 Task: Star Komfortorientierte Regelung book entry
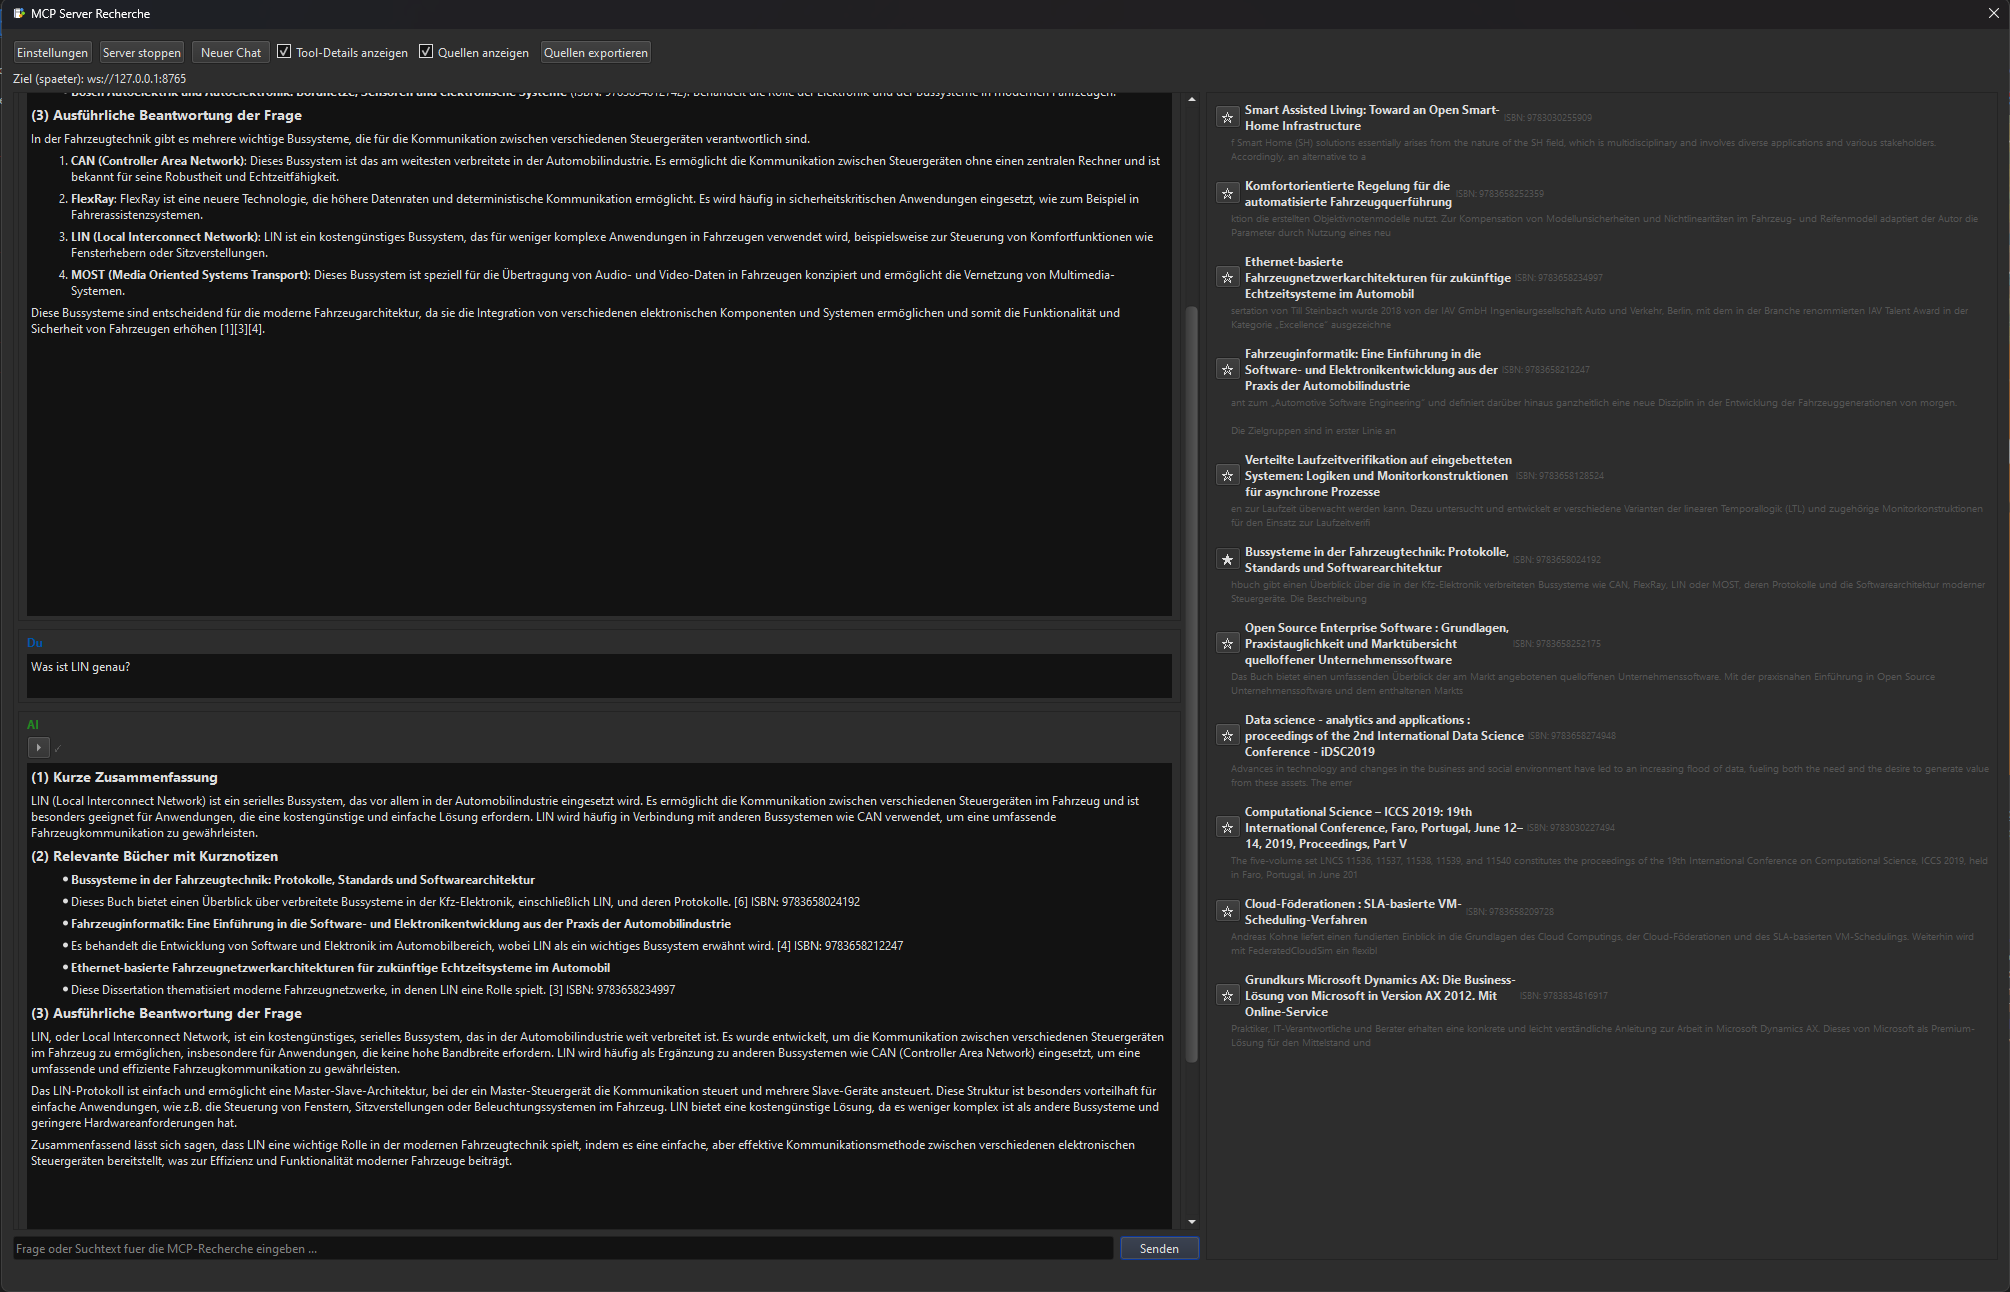(1227, 194)
